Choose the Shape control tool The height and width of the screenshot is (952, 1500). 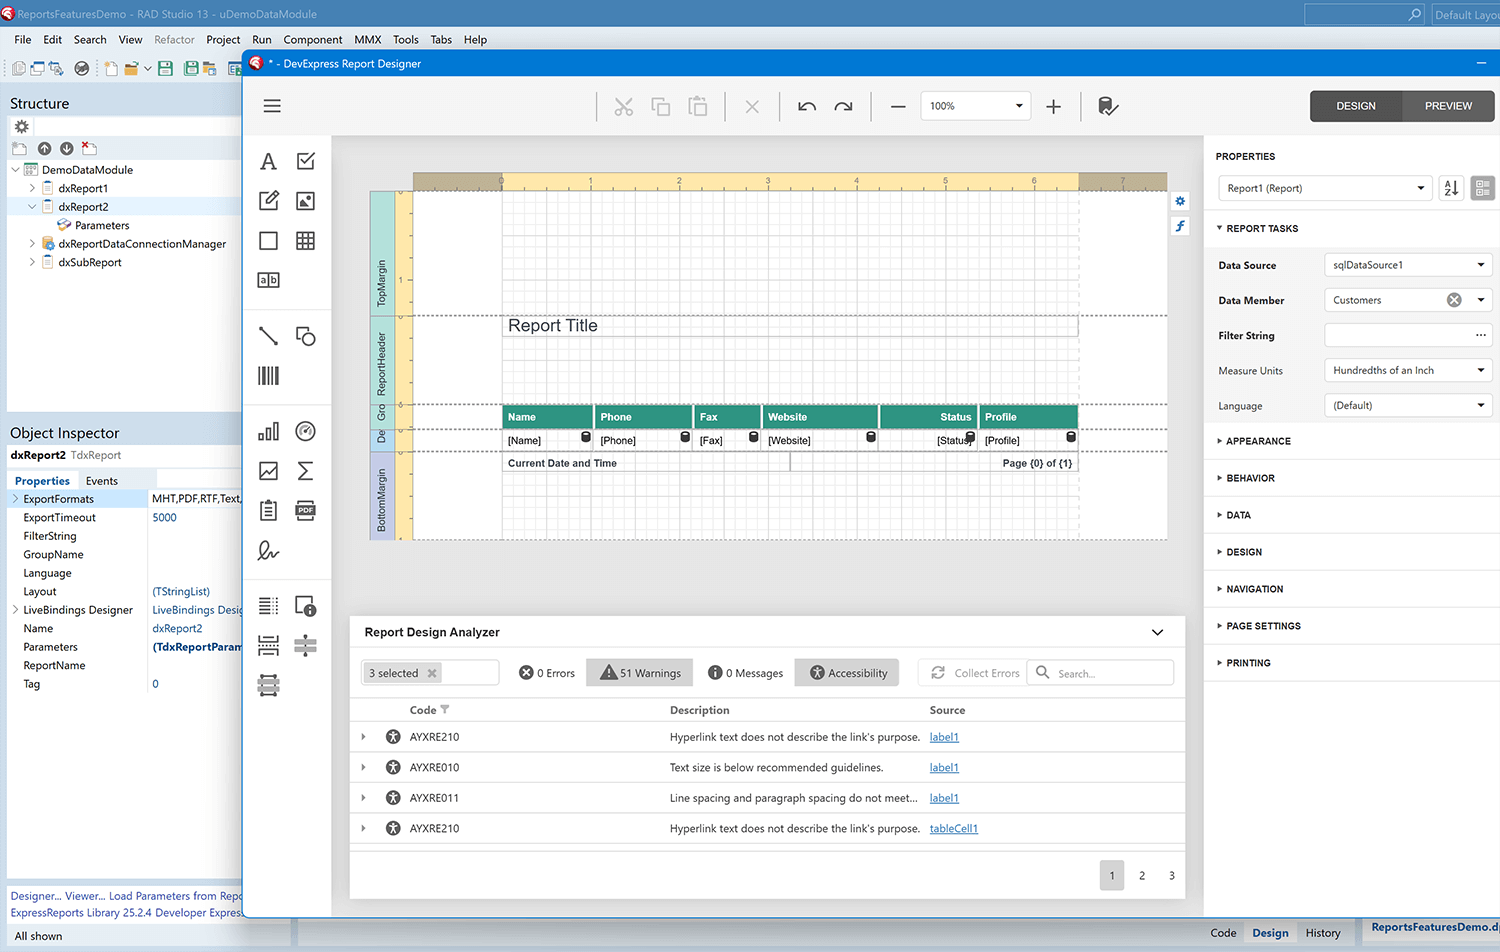coord(306,336)
